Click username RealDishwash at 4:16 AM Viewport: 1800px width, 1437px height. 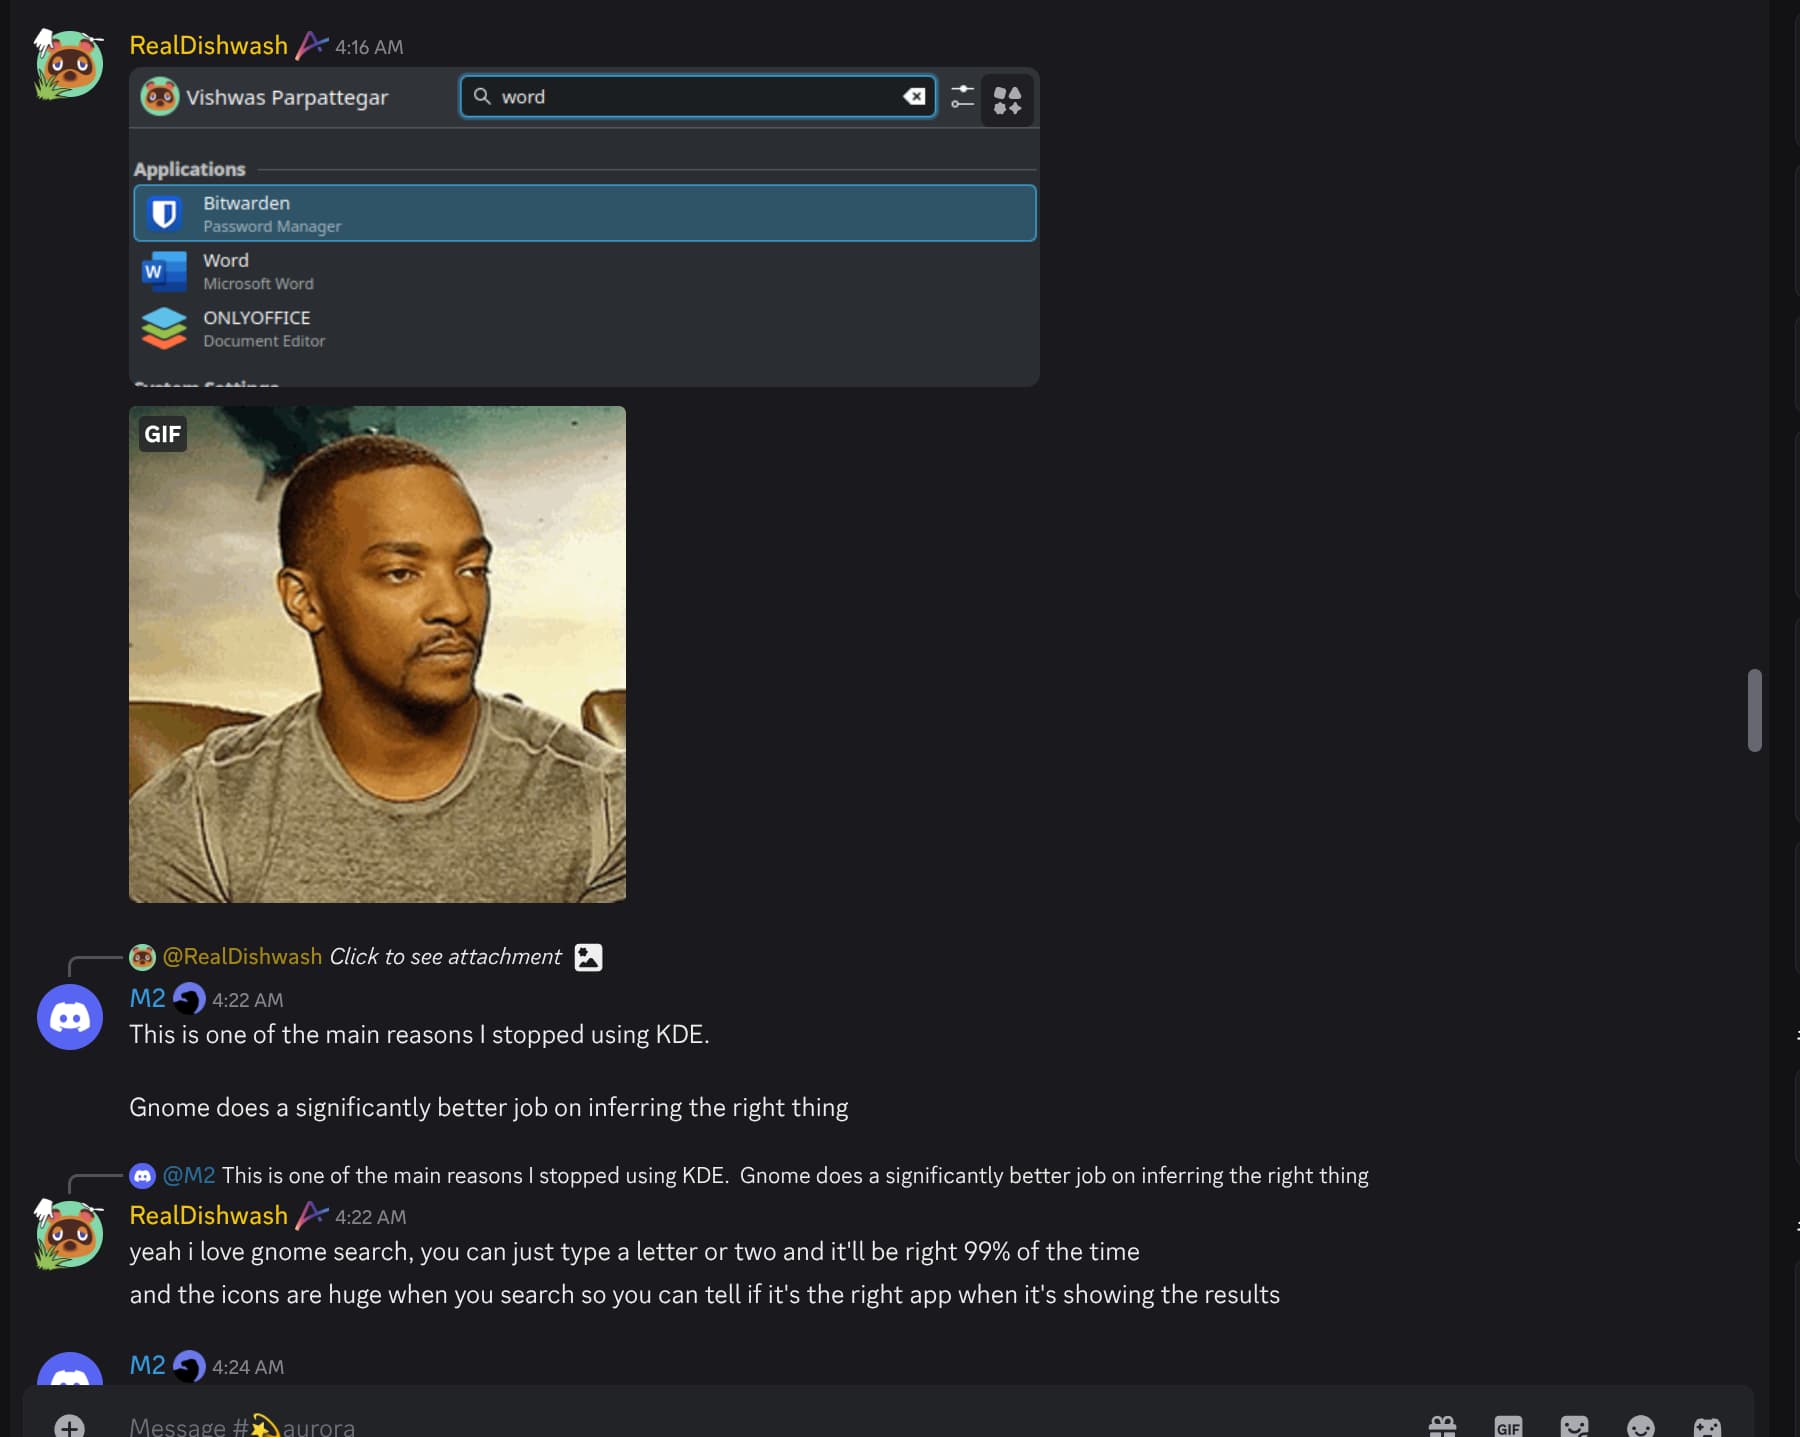[x=209, y=46]
